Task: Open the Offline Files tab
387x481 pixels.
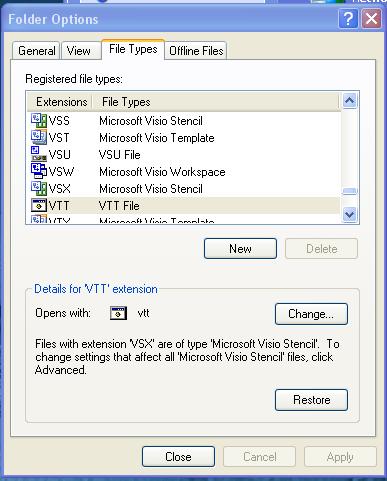Action: click(x=196, y=51)
